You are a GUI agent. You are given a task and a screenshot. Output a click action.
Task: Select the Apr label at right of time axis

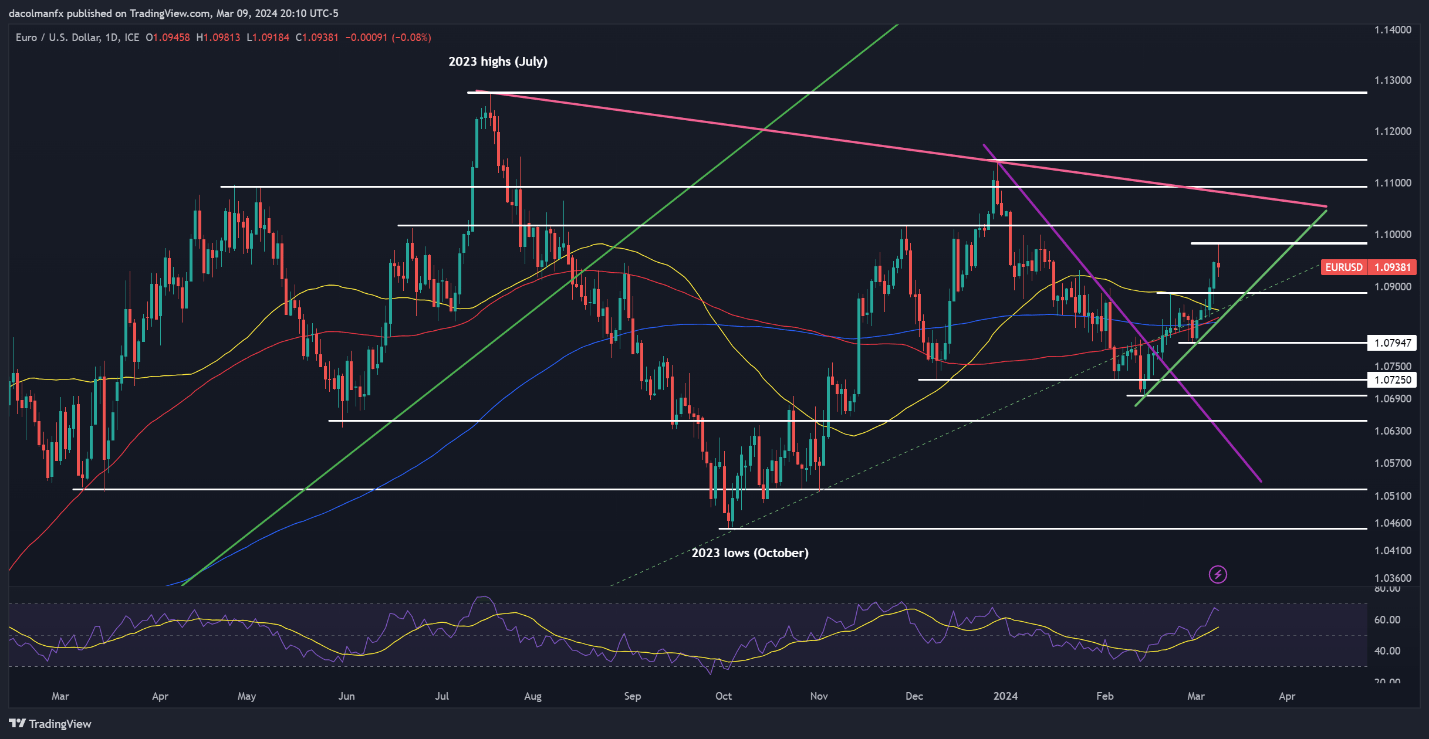(x=1288, y=693)
